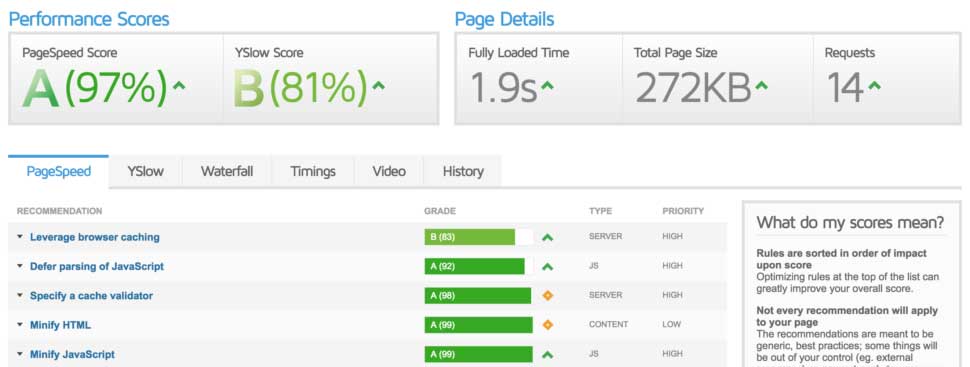
Task: Click the TYPE column header
Action: [600, 211]
